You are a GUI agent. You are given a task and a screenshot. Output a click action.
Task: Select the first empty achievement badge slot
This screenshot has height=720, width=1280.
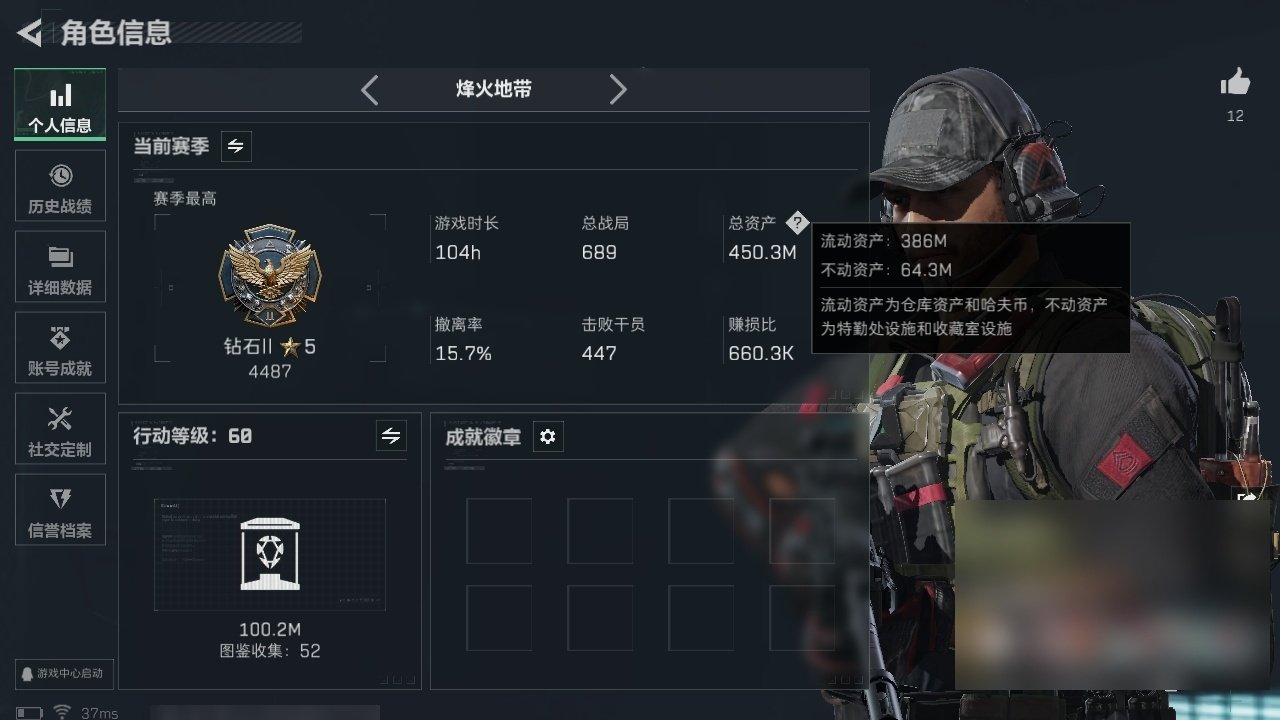click(x=499, y=531)
